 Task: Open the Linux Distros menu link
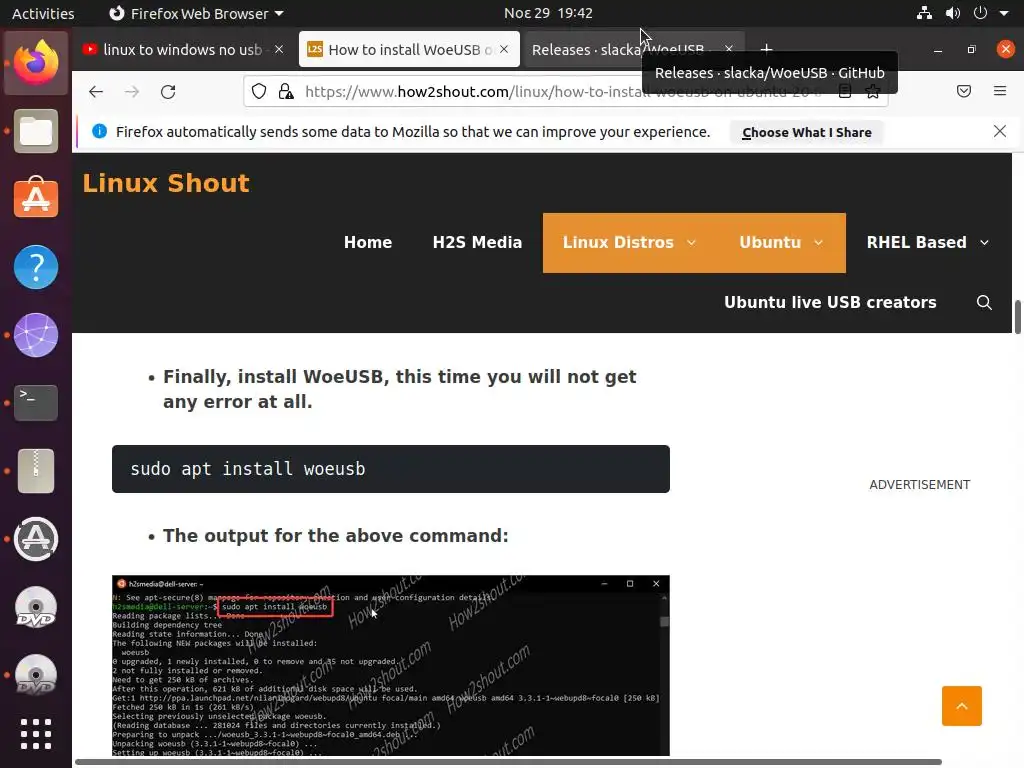tap(618, 242)
